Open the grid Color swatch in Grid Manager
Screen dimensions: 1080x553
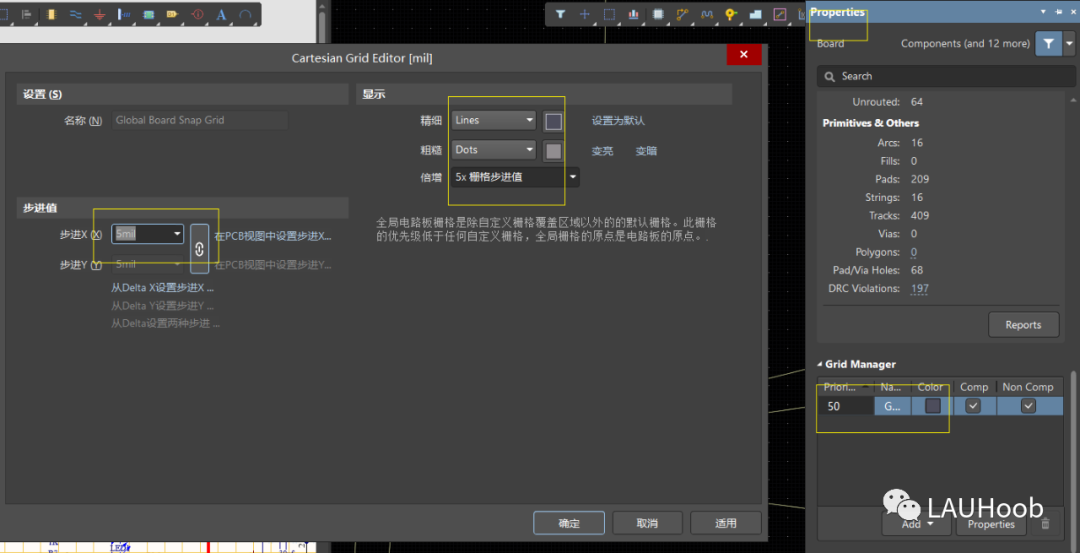click(933, 406)
